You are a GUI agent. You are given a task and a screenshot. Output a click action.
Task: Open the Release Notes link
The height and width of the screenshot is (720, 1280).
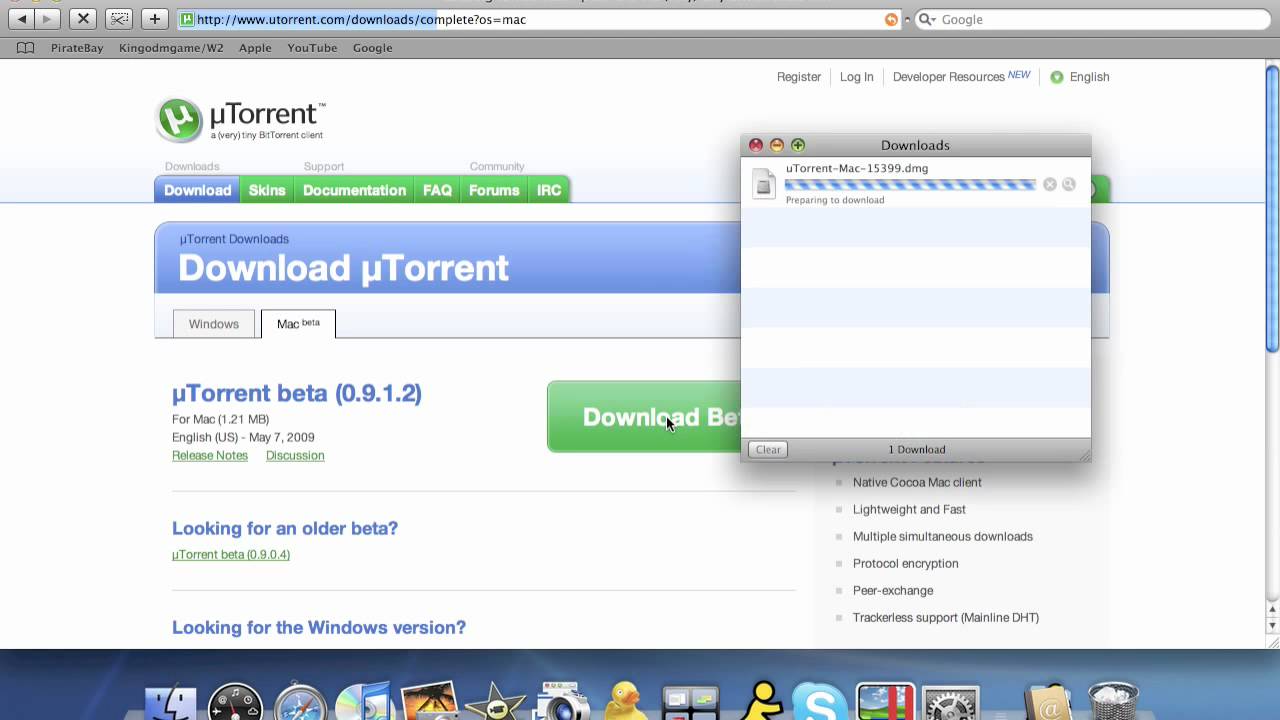coord(210,456)
